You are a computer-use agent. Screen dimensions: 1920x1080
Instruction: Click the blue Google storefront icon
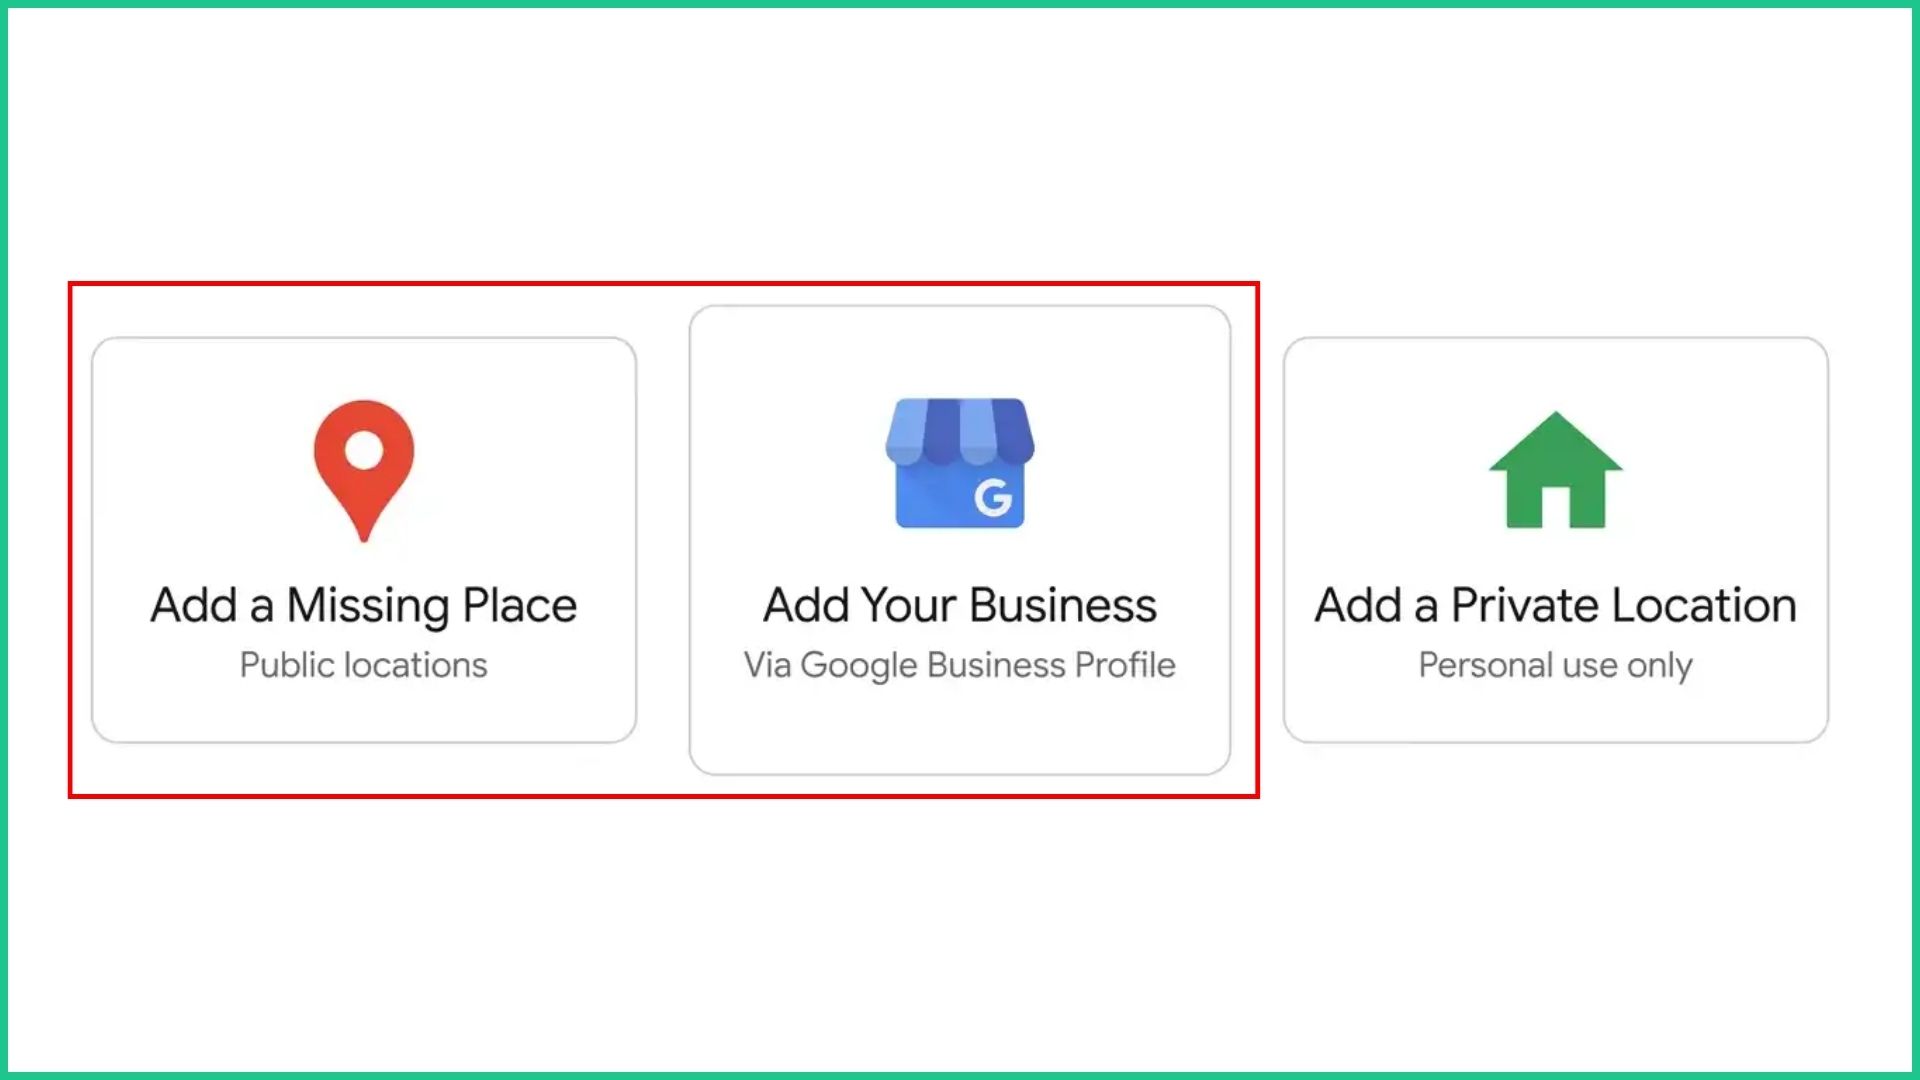pos(960,463)
